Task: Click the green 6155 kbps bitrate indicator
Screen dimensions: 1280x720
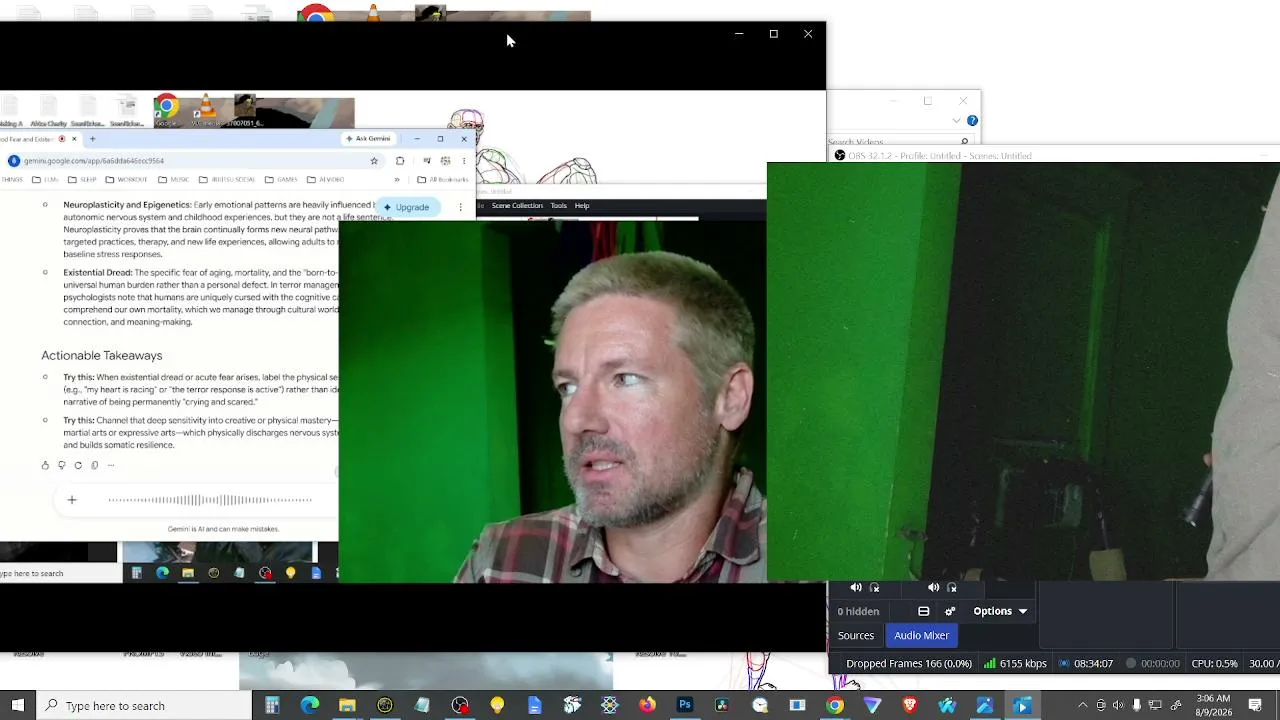Action: pos(1015,663)
